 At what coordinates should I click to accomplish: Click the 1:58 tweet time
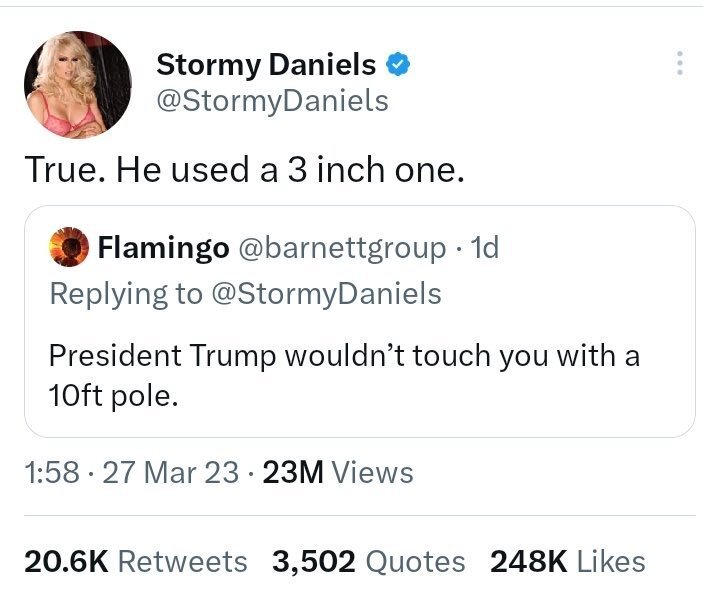[x=51, y=472]
